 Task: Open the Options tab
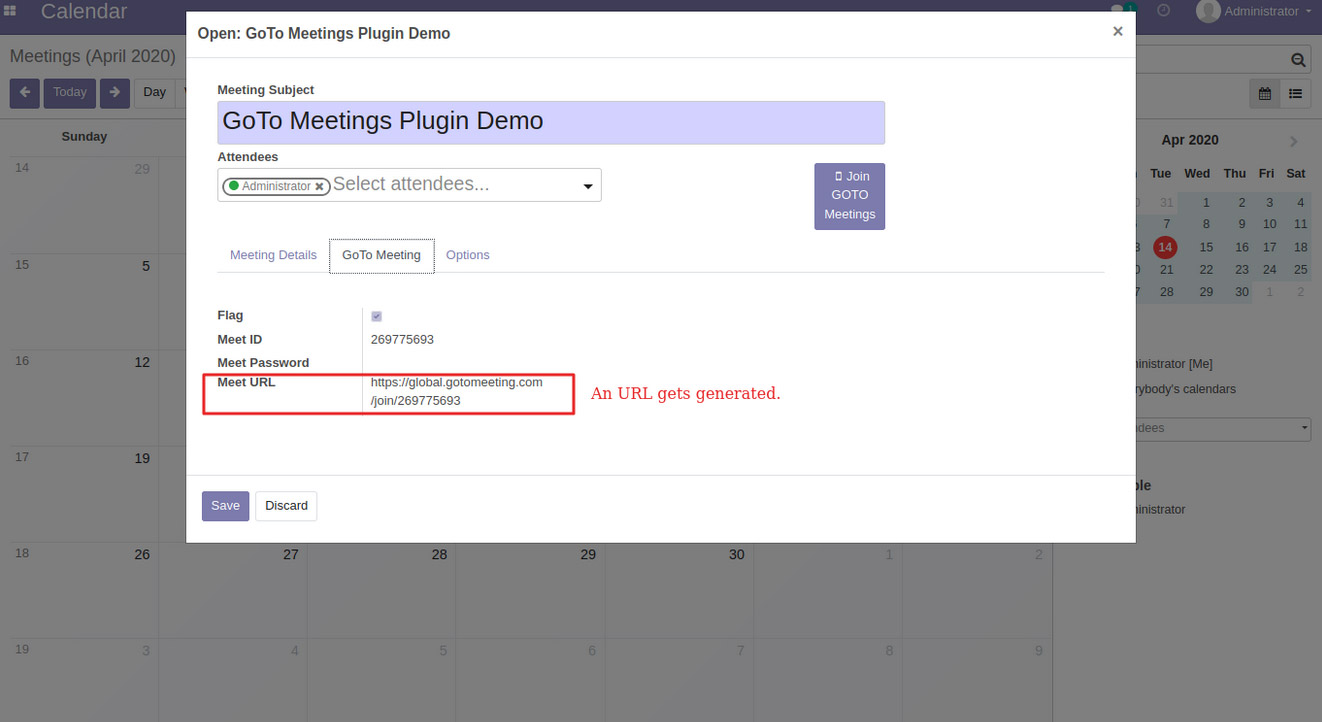[467, 255]
